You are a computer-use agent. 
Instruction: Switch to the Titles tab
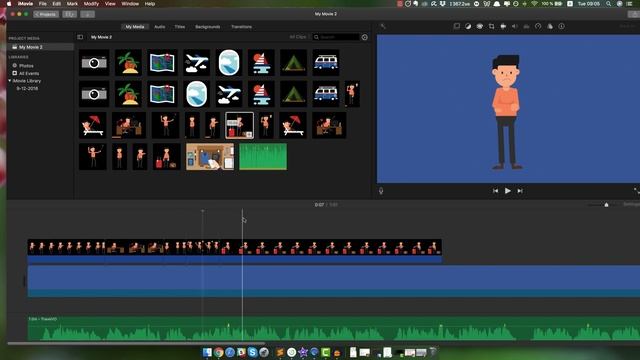point(180,27)
